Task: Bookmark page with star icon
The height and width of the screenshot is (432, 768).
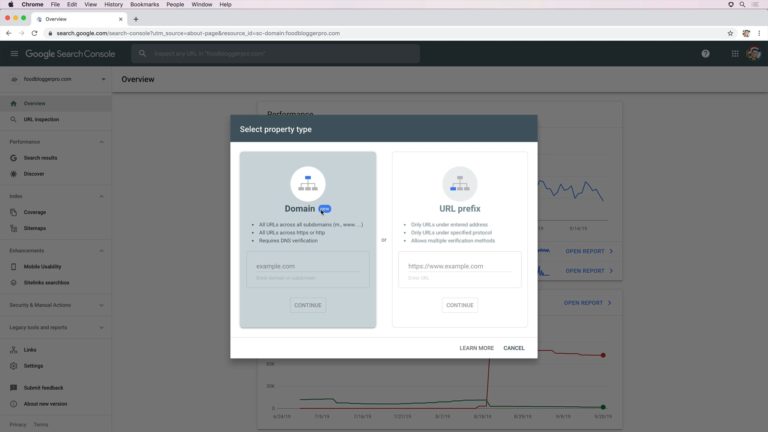Action: pyautogui.click(x=730, y=33)
